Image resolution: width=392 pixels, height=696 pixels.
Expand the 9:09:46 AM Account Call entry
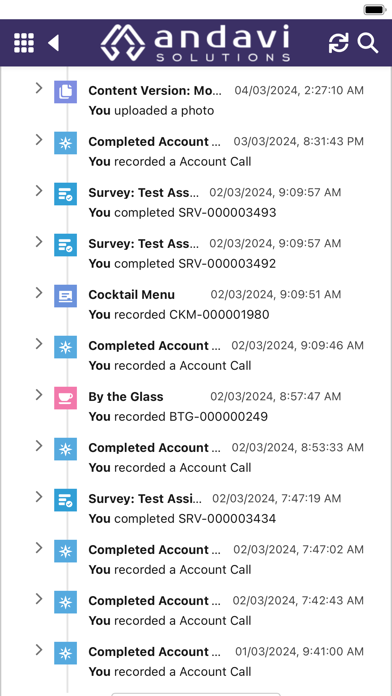(39, 344)
